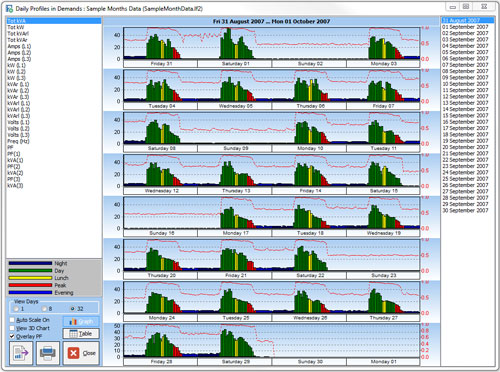Select the 1 day view radio button

pyautogui.click(x=16, y=309)
